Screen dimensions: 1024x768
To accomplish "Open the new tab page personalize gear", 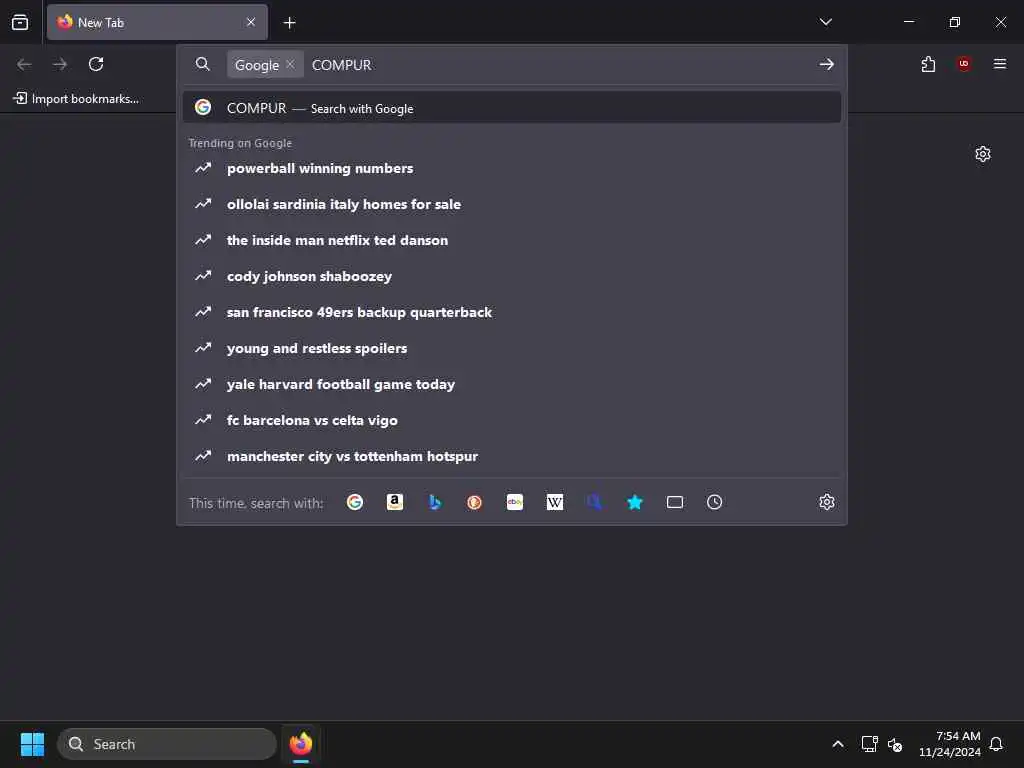I will click(983, 154).
